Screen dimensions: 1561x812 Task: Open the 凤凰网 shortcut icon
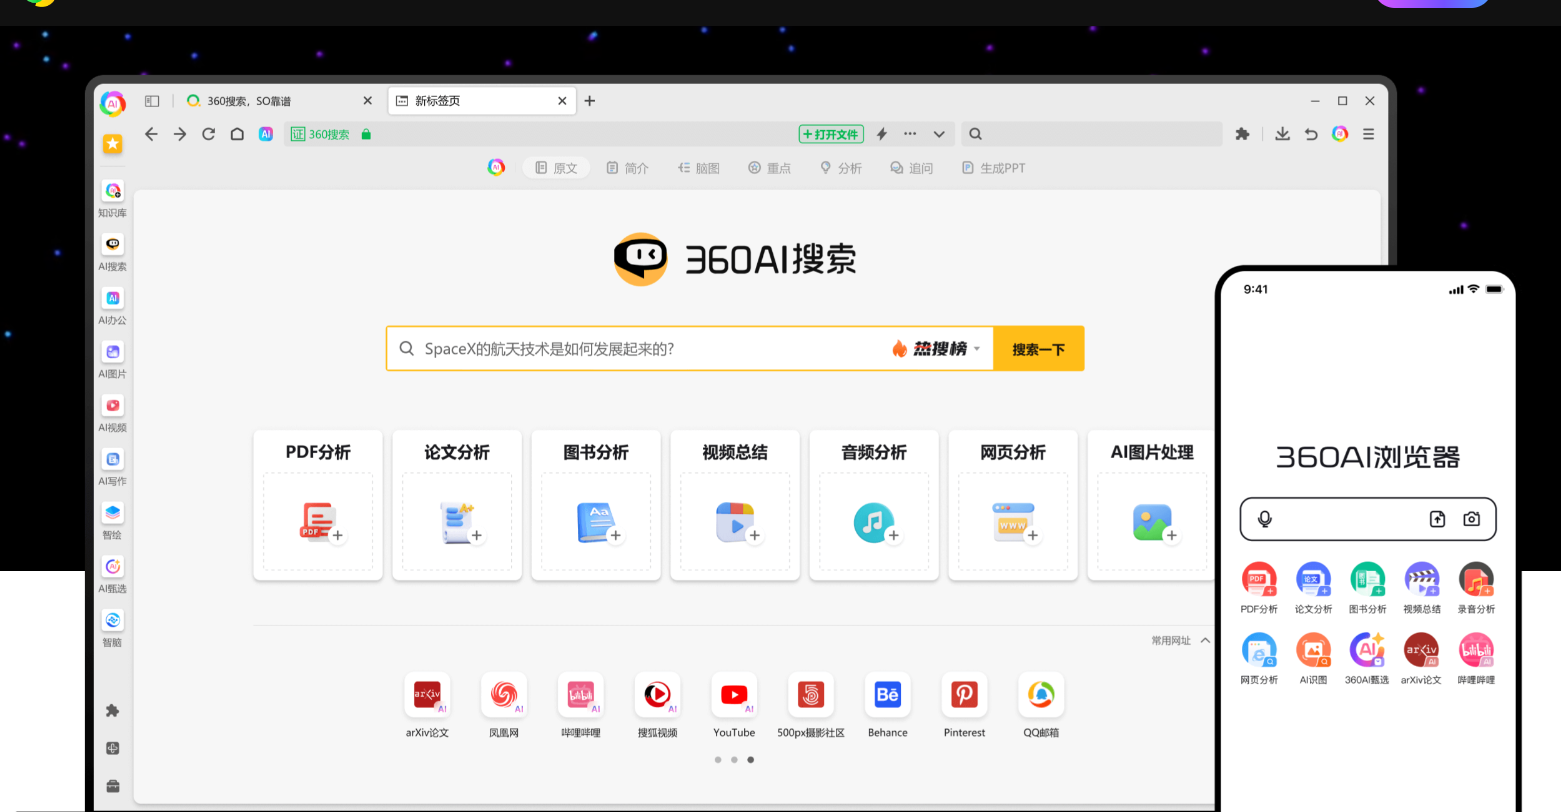(504, 695)
